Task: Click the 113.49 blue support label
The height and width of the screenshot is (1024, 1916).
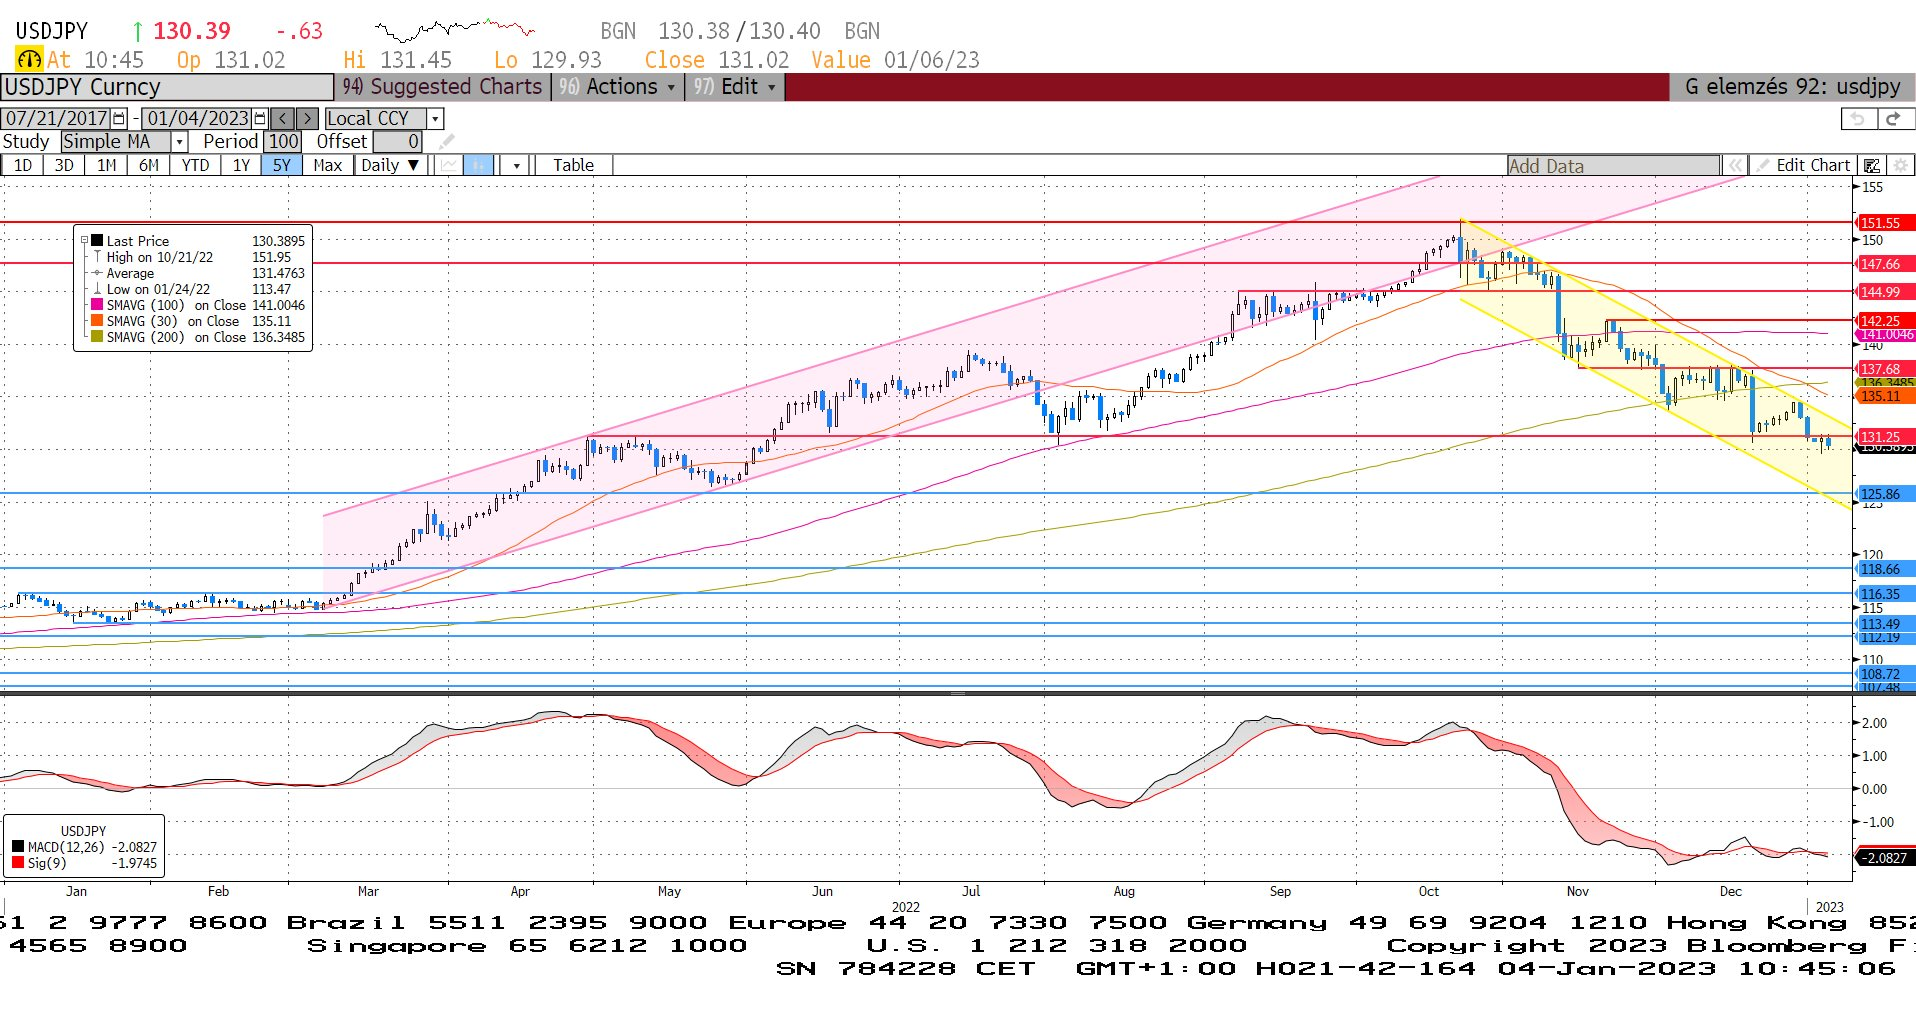Action: [1884, 624]
